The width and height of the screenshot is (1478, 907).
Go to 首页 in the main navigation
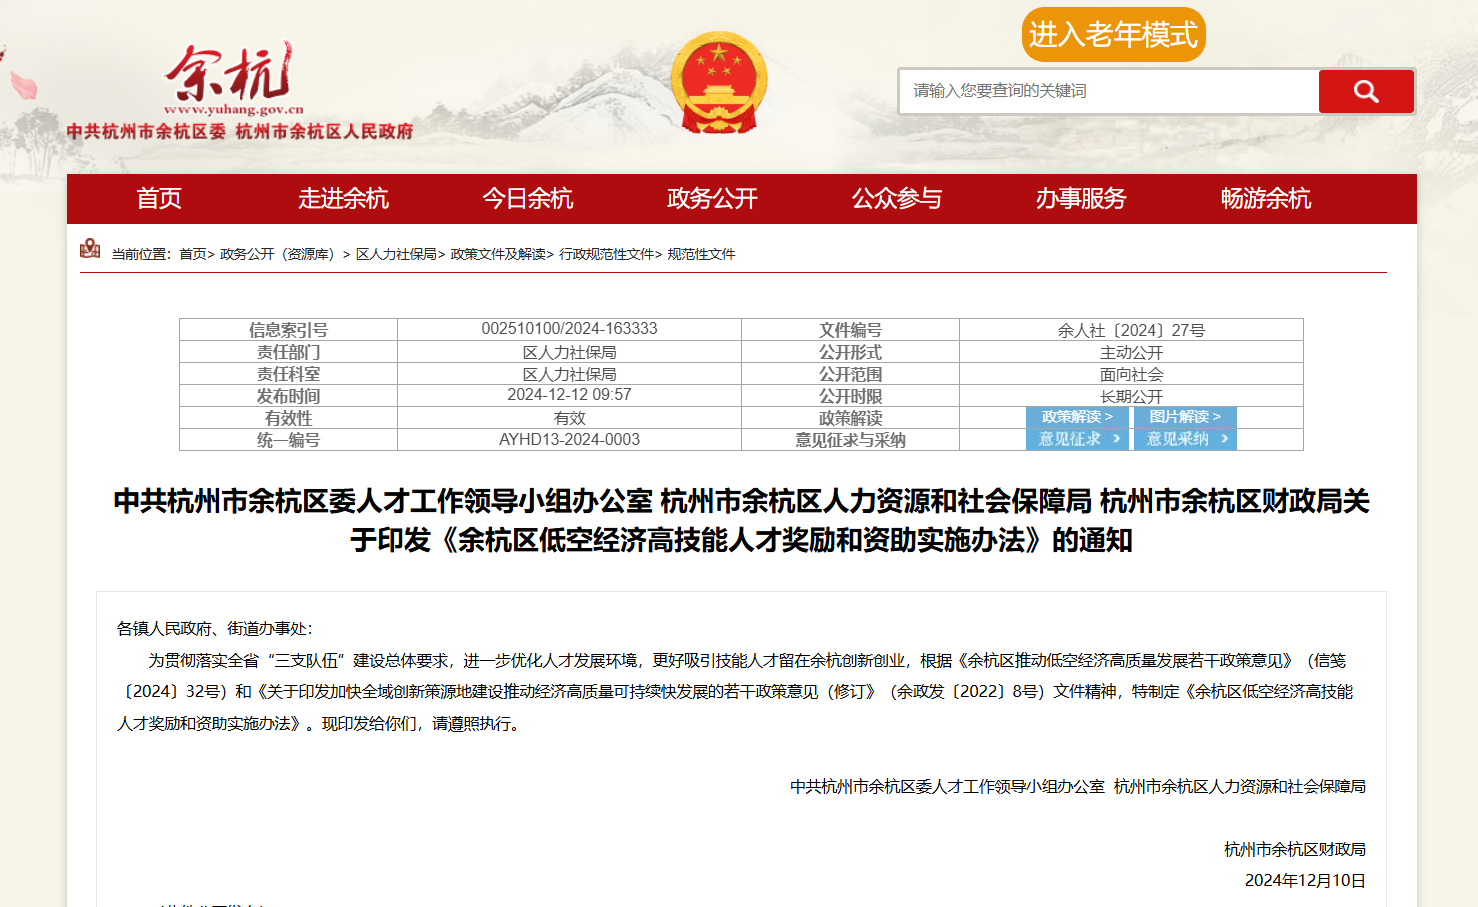tap(159, 199)
